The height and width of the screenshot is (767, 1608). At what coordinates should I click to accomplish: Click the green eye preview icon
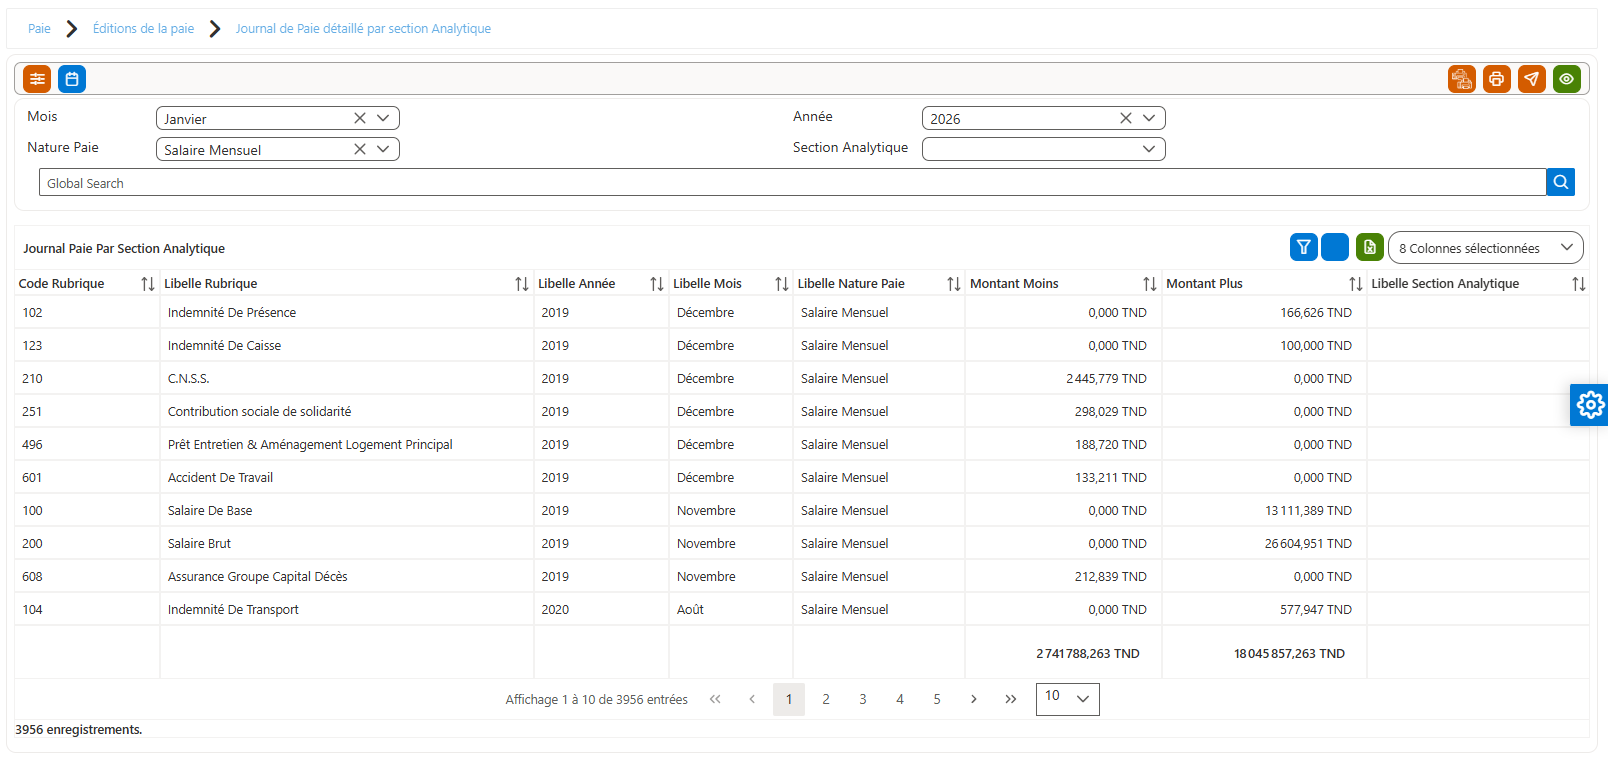1567,79
